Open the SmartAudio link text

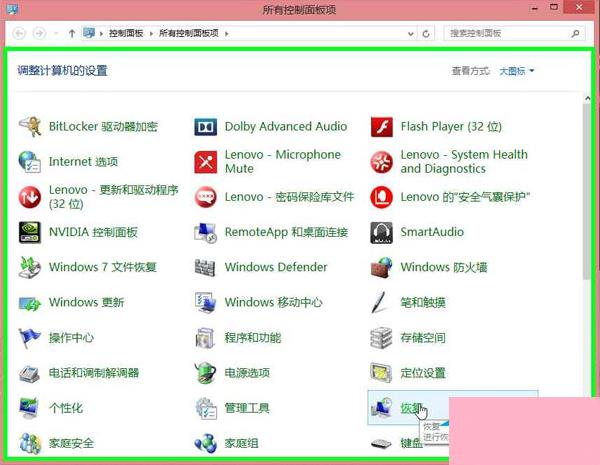(432, 232)
